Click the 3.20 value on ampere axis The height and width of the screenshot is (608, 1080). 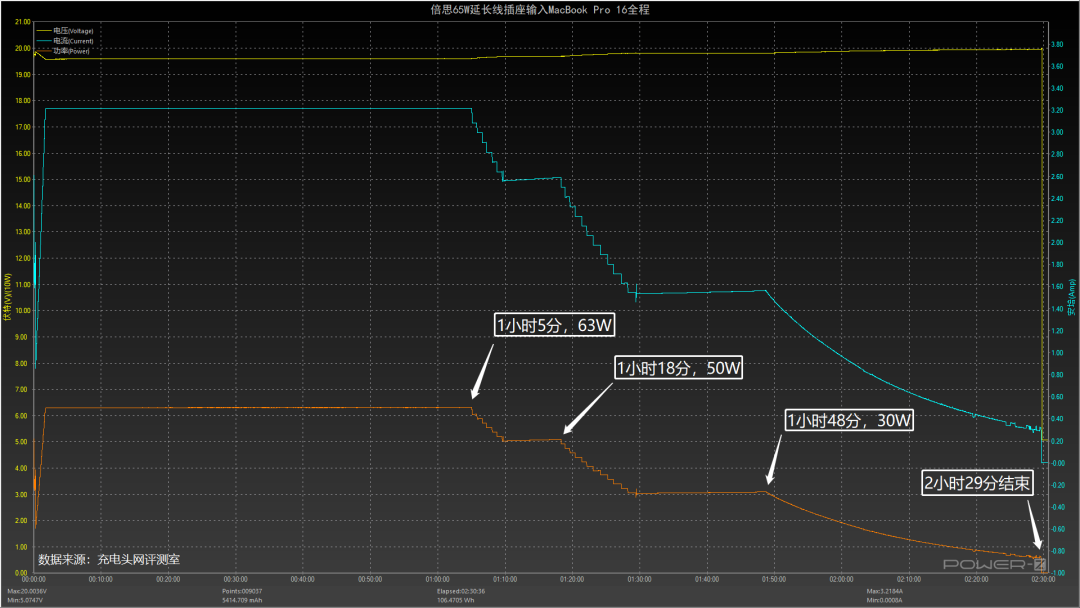[x=1057, y=110]
